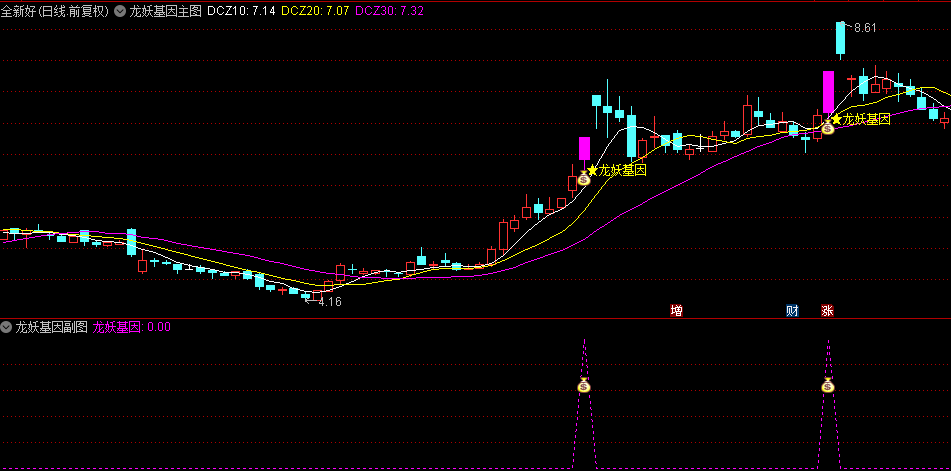Select the first magenta signal candle above left money bag
The image size is (951, 471).
[584, 149]
